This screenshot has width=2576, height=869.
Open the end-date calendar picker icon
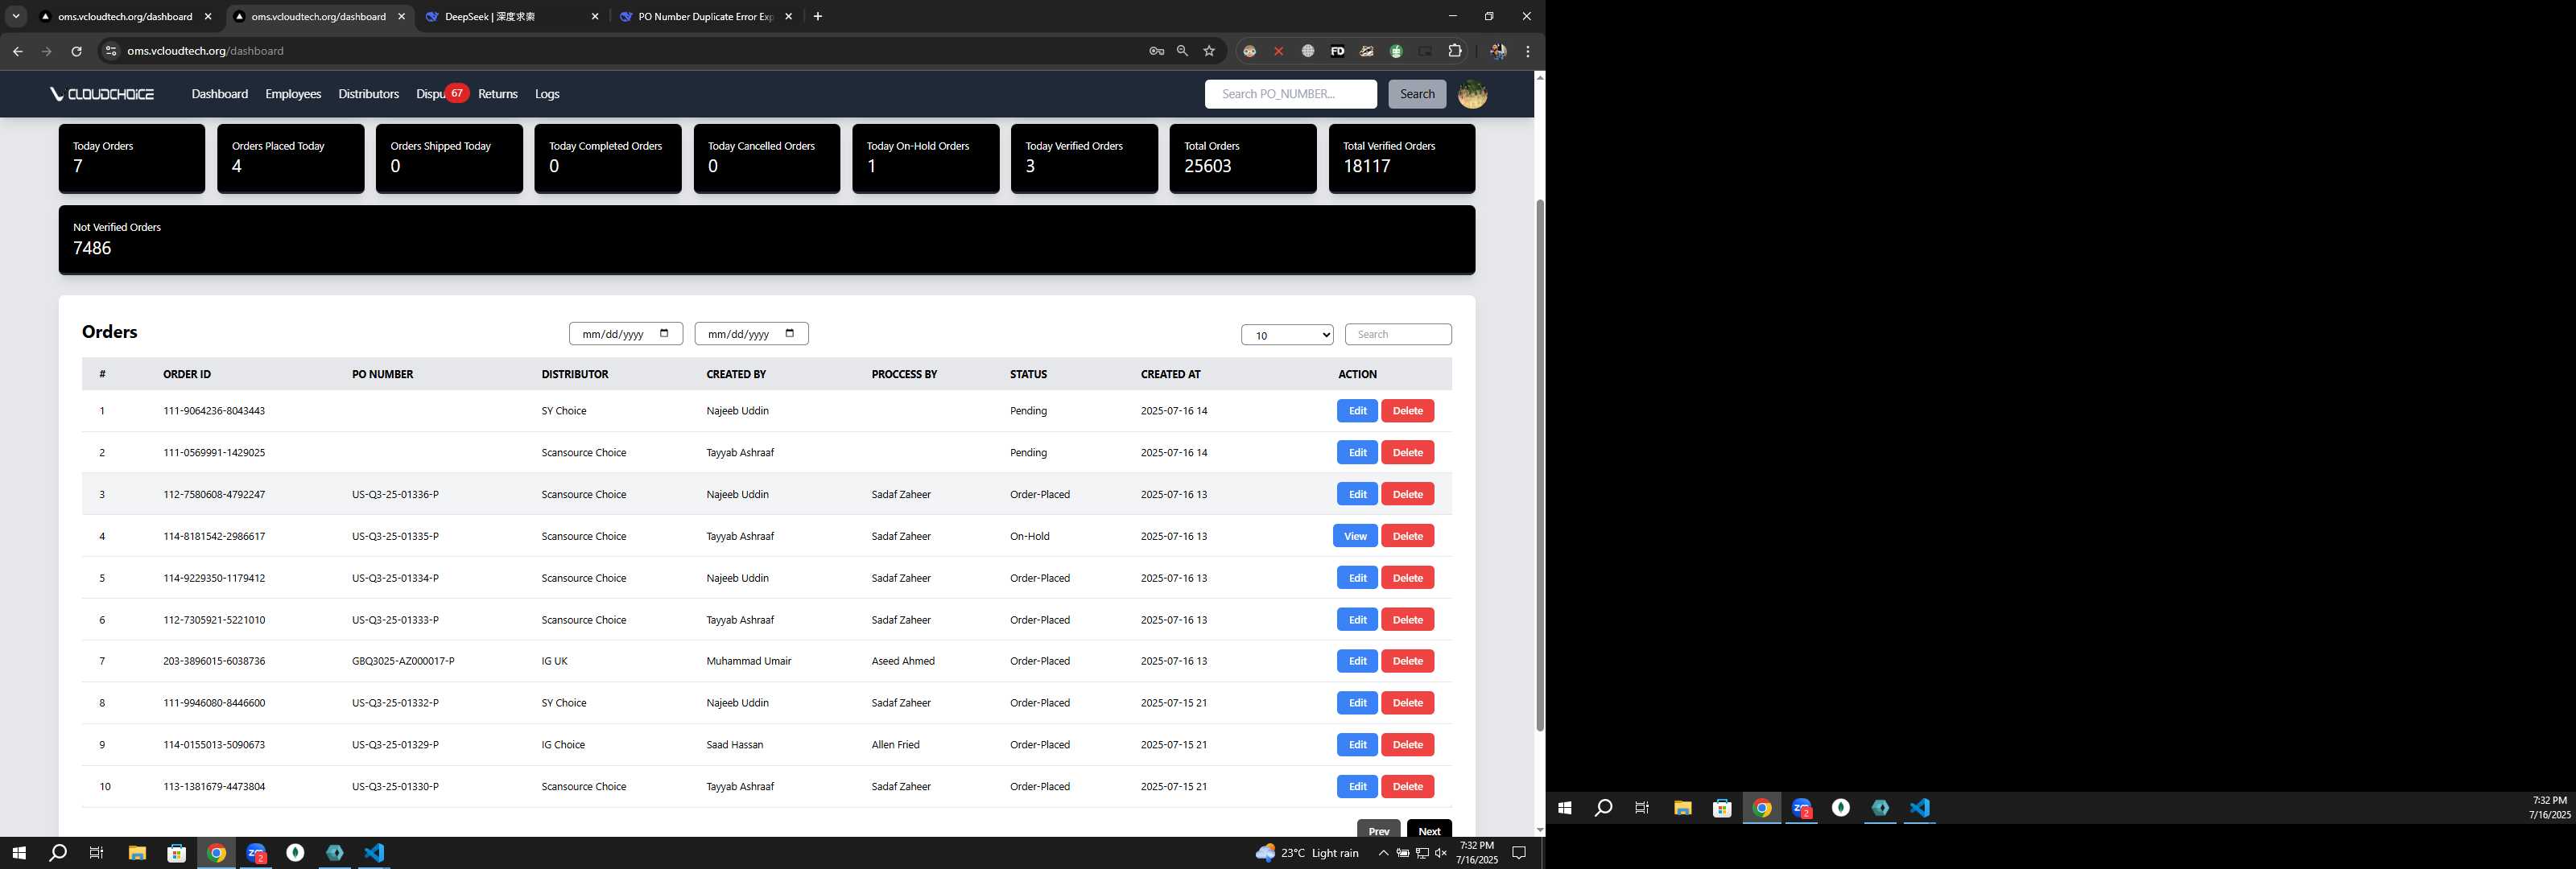click(x=790, y=334)
